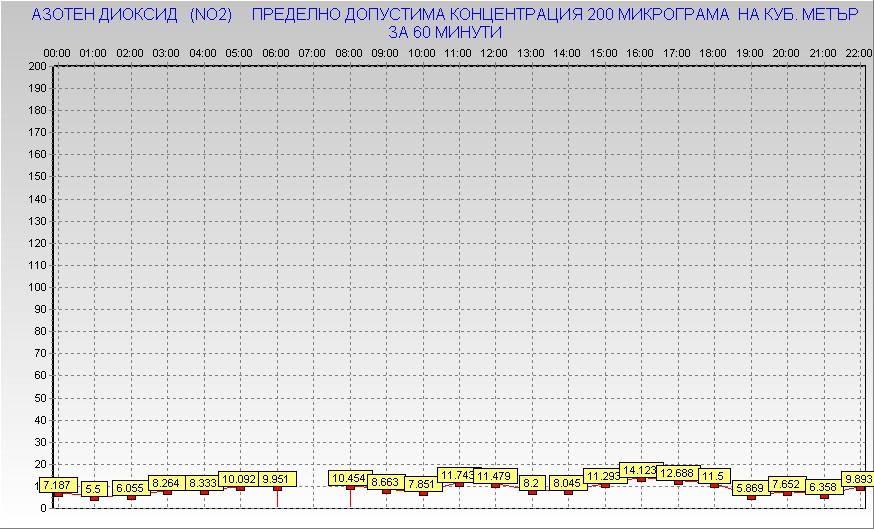Viewport: 874px width, 529px height.
Task: Click the 8.2 data label
Action: pyautogui.click(x=532, y=483)
